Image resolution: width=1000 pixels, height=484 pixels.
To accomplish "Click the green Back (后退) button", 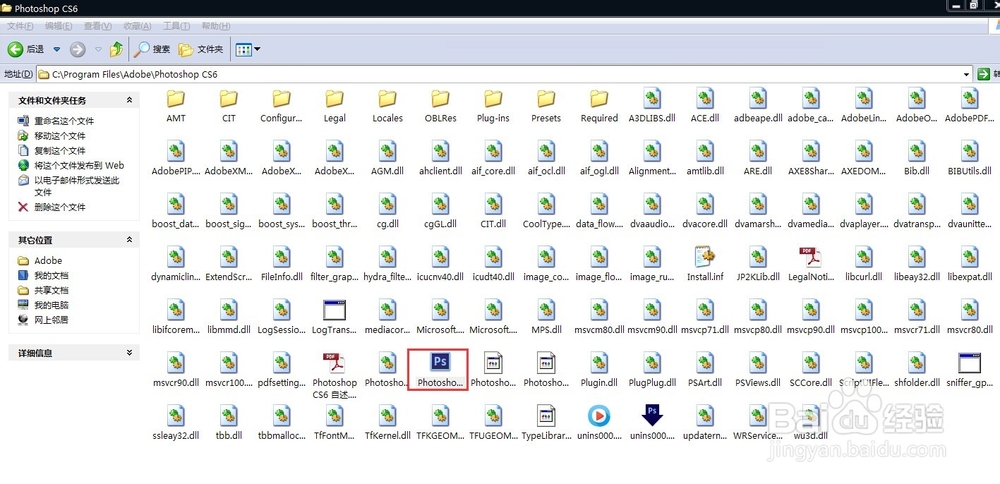I will pos(26,49).
